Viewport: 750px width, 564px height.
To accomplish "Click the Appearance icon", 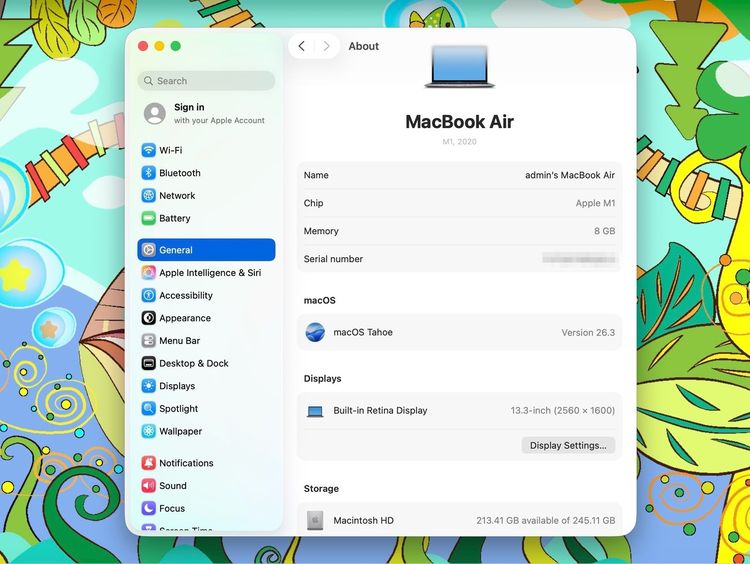I will (149, 318).
